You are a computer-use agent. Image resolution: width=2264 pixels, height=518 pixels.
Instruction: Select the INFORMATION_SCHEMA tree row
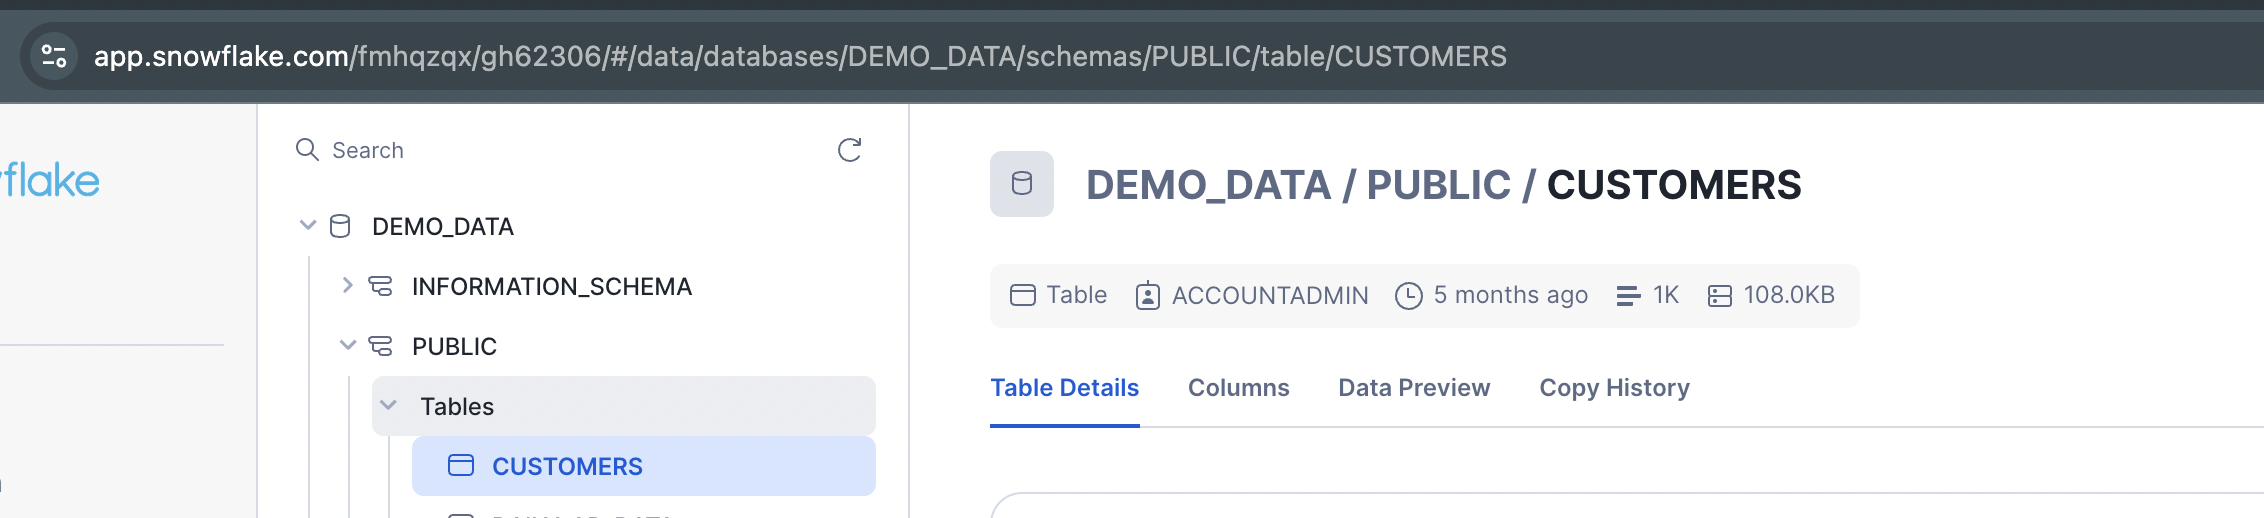coord(552,287)
